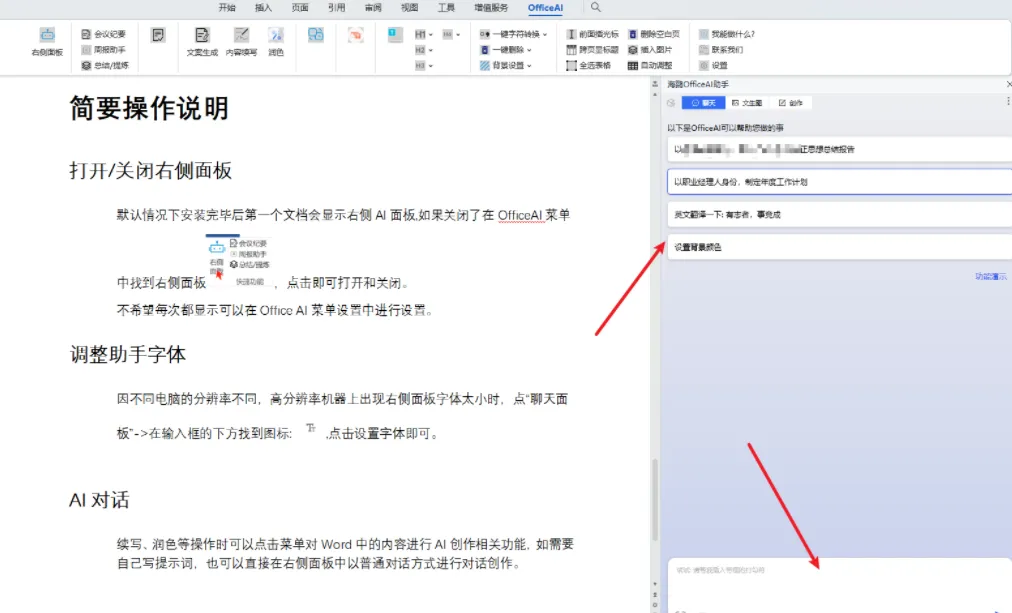Screen dimensions: 1012x613
Task: Click the embedded ribbon thumbnail image in document
Action: (239, 261)
